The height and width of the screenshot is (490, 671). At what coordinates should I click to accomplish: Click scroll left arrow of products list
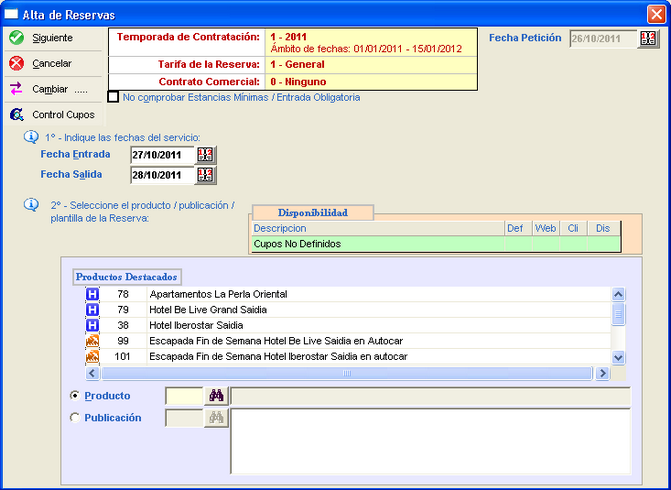click(x=92, y=373)
